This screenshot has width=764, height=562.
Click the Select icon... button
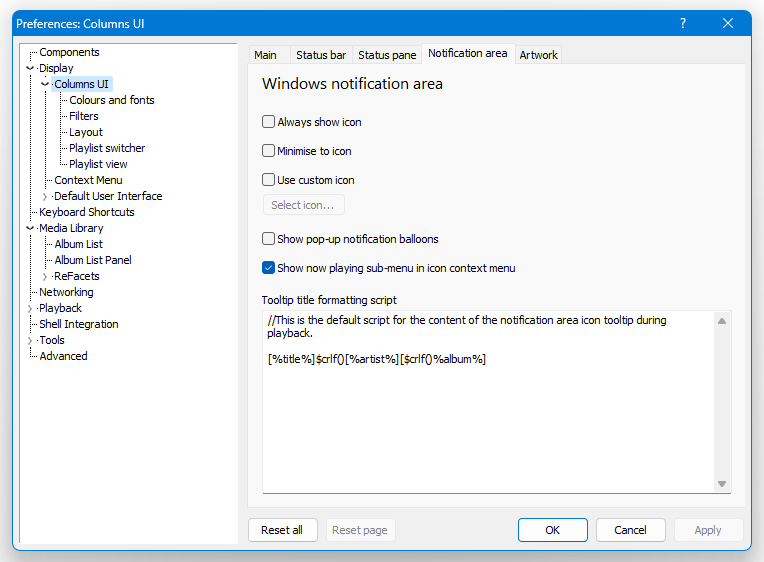click(304, 205)
